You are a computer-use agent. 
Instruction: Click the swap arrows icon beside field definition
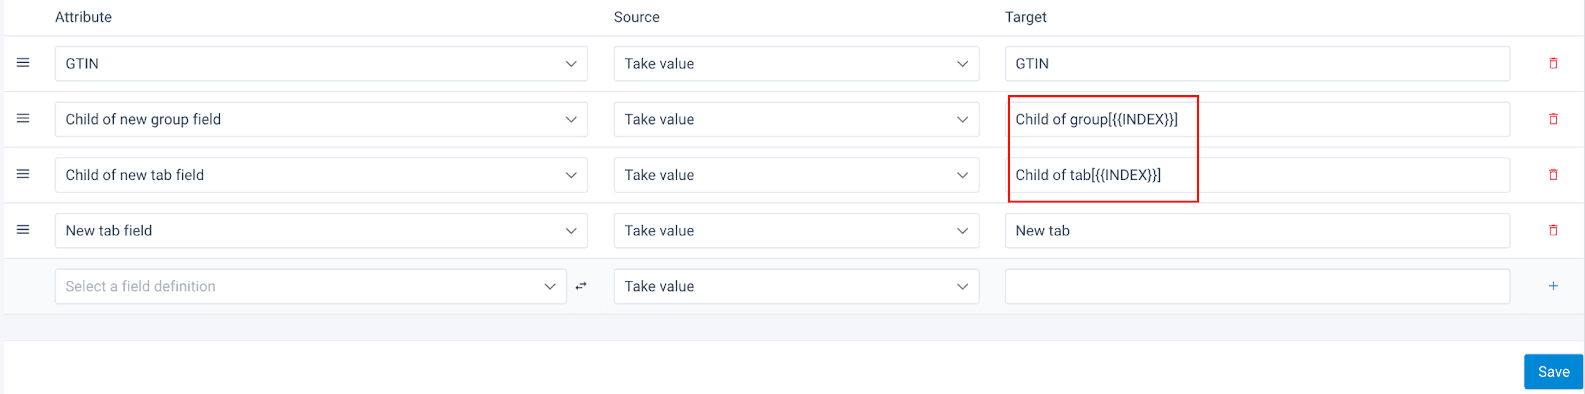(580, 286)
